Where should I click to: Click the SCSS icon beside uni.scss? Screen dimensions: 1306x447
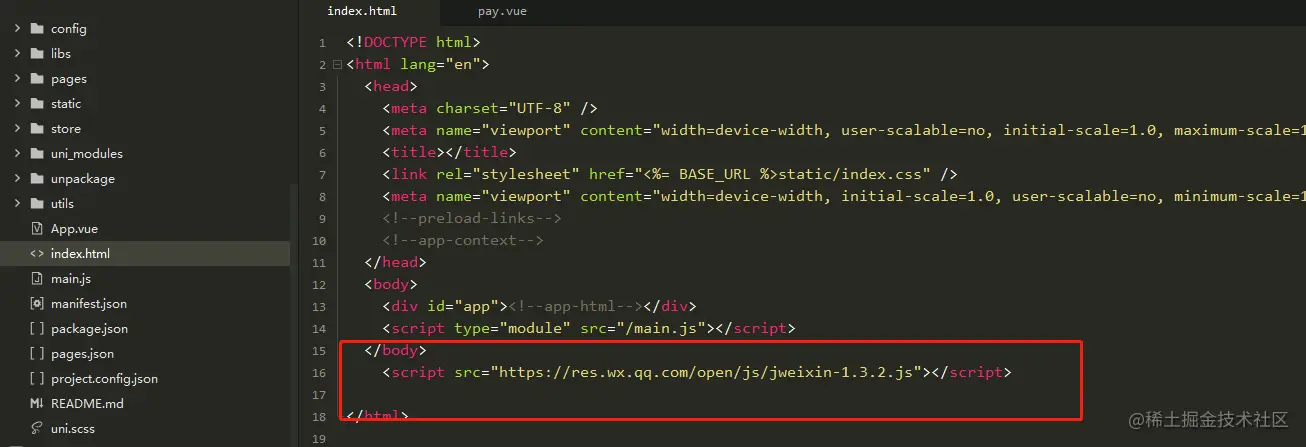(37, 429)
